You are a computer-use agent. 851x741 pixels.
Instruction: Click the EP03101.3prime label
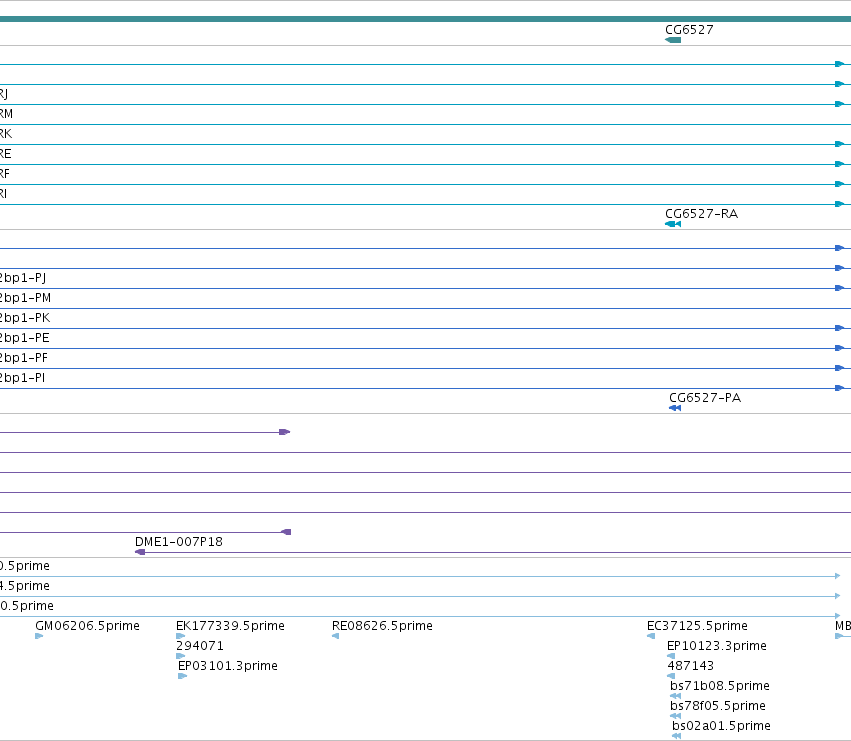228,666
